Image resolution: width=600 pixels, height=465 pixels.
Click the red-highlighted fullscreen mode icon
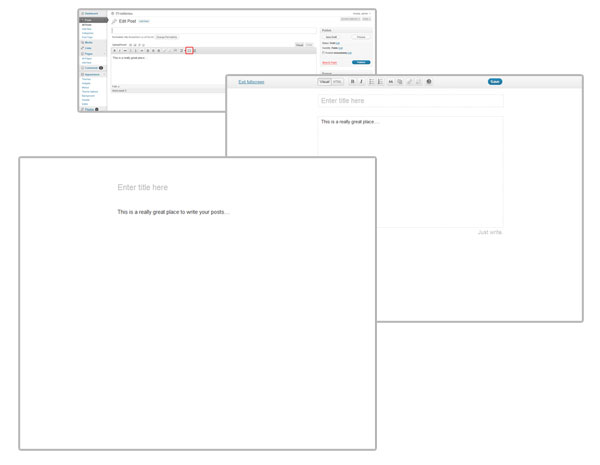189,50
